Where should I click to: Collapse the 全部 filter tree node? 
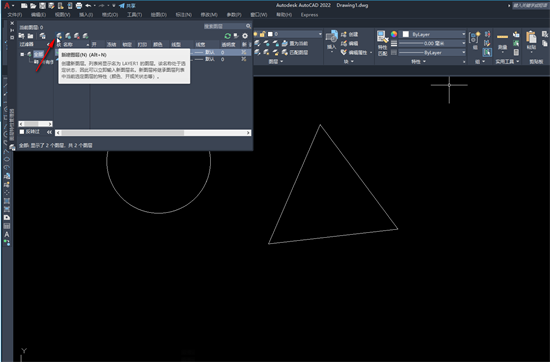(x=22, y=54)
